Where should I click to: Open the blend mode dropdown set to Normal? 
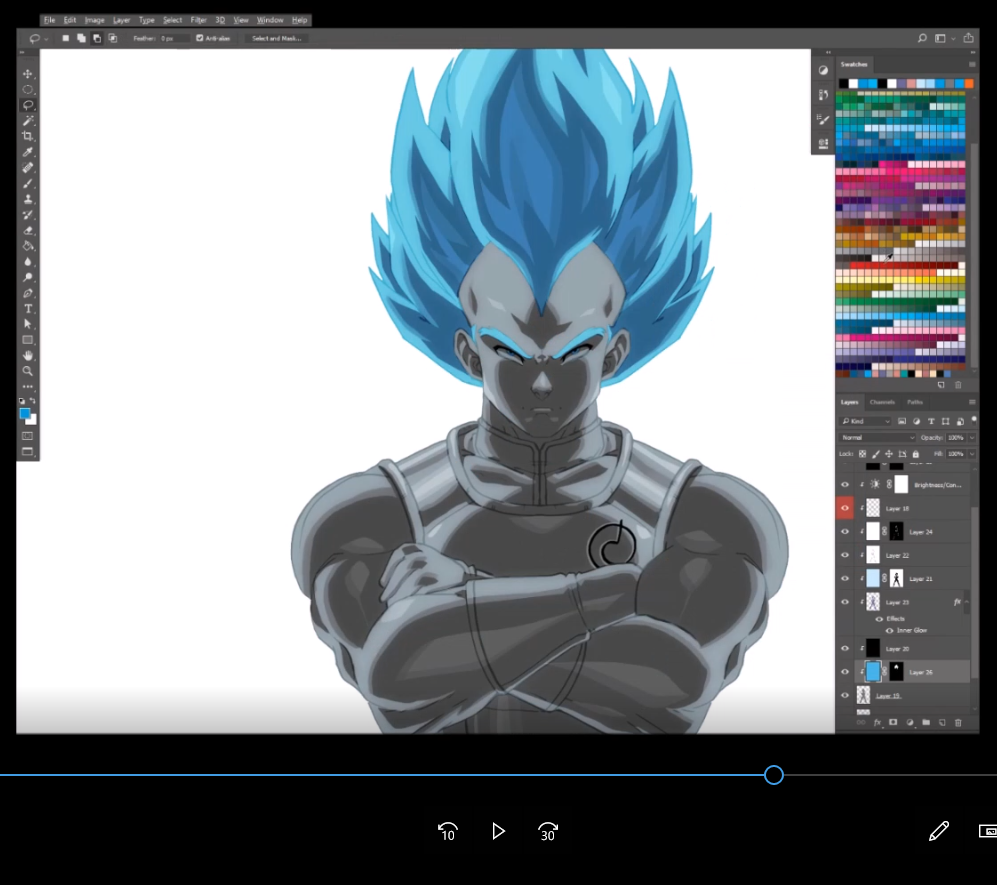tap(879, 438)
